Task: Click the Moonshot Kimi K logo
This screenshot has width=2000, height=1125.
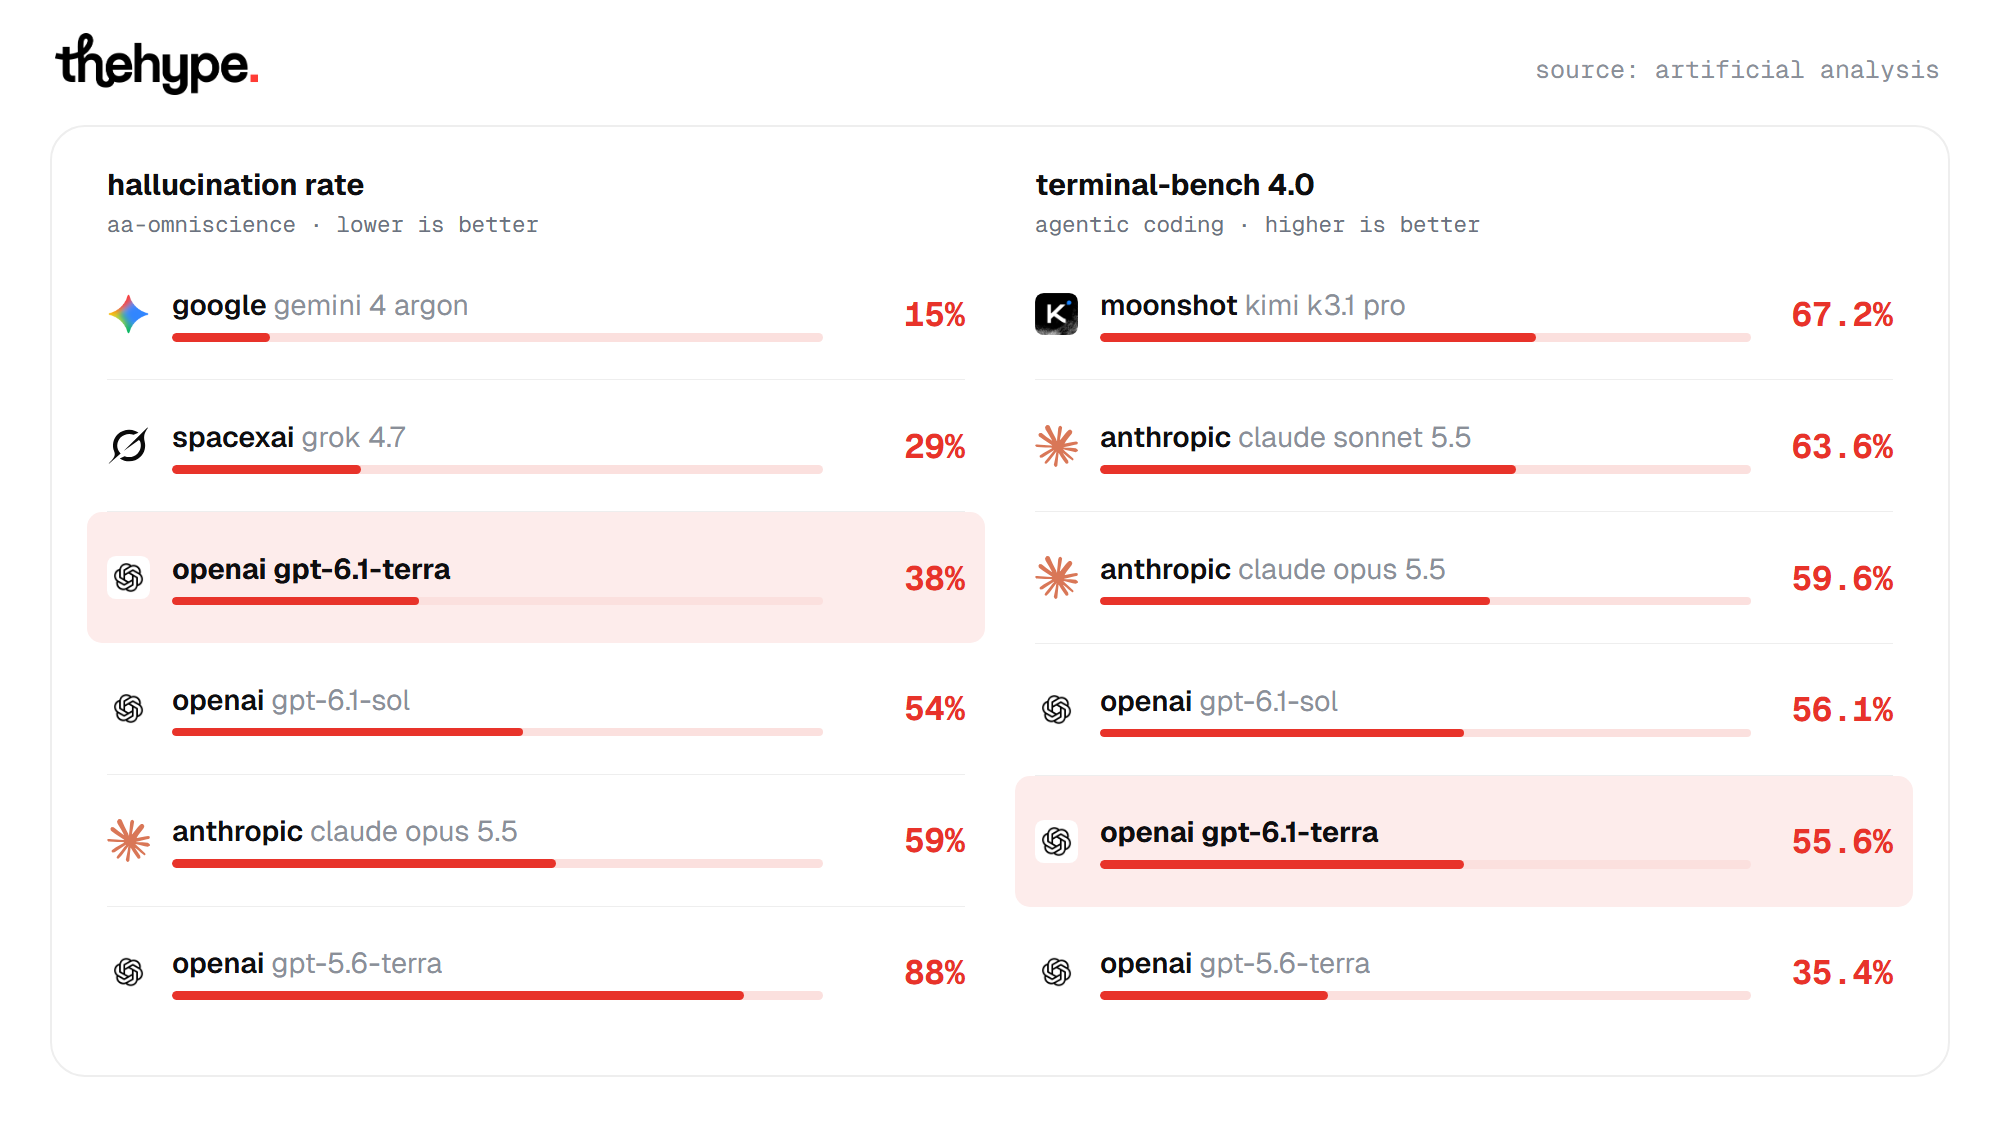Action: (x=1056, y=314)
